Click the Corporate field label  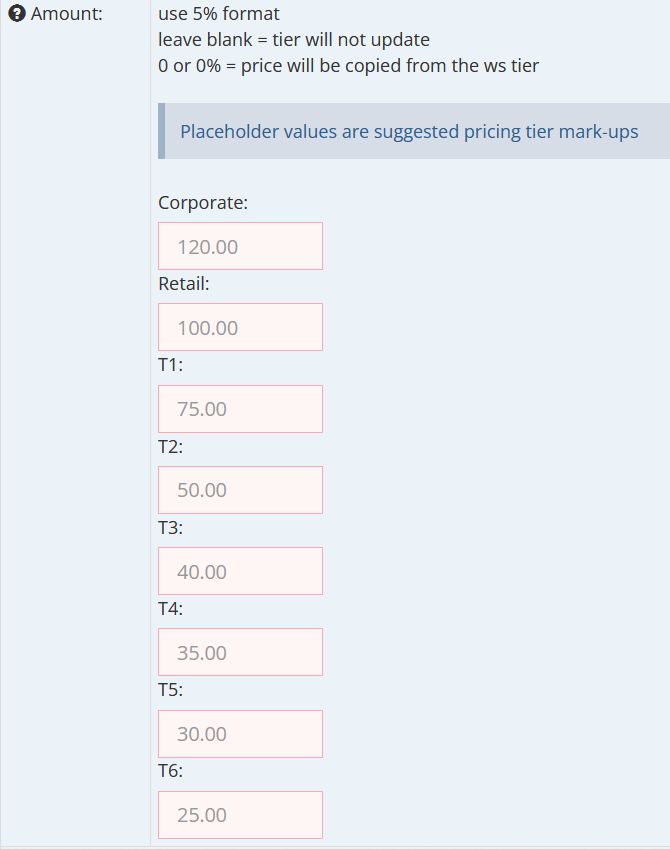pos(203,203)
